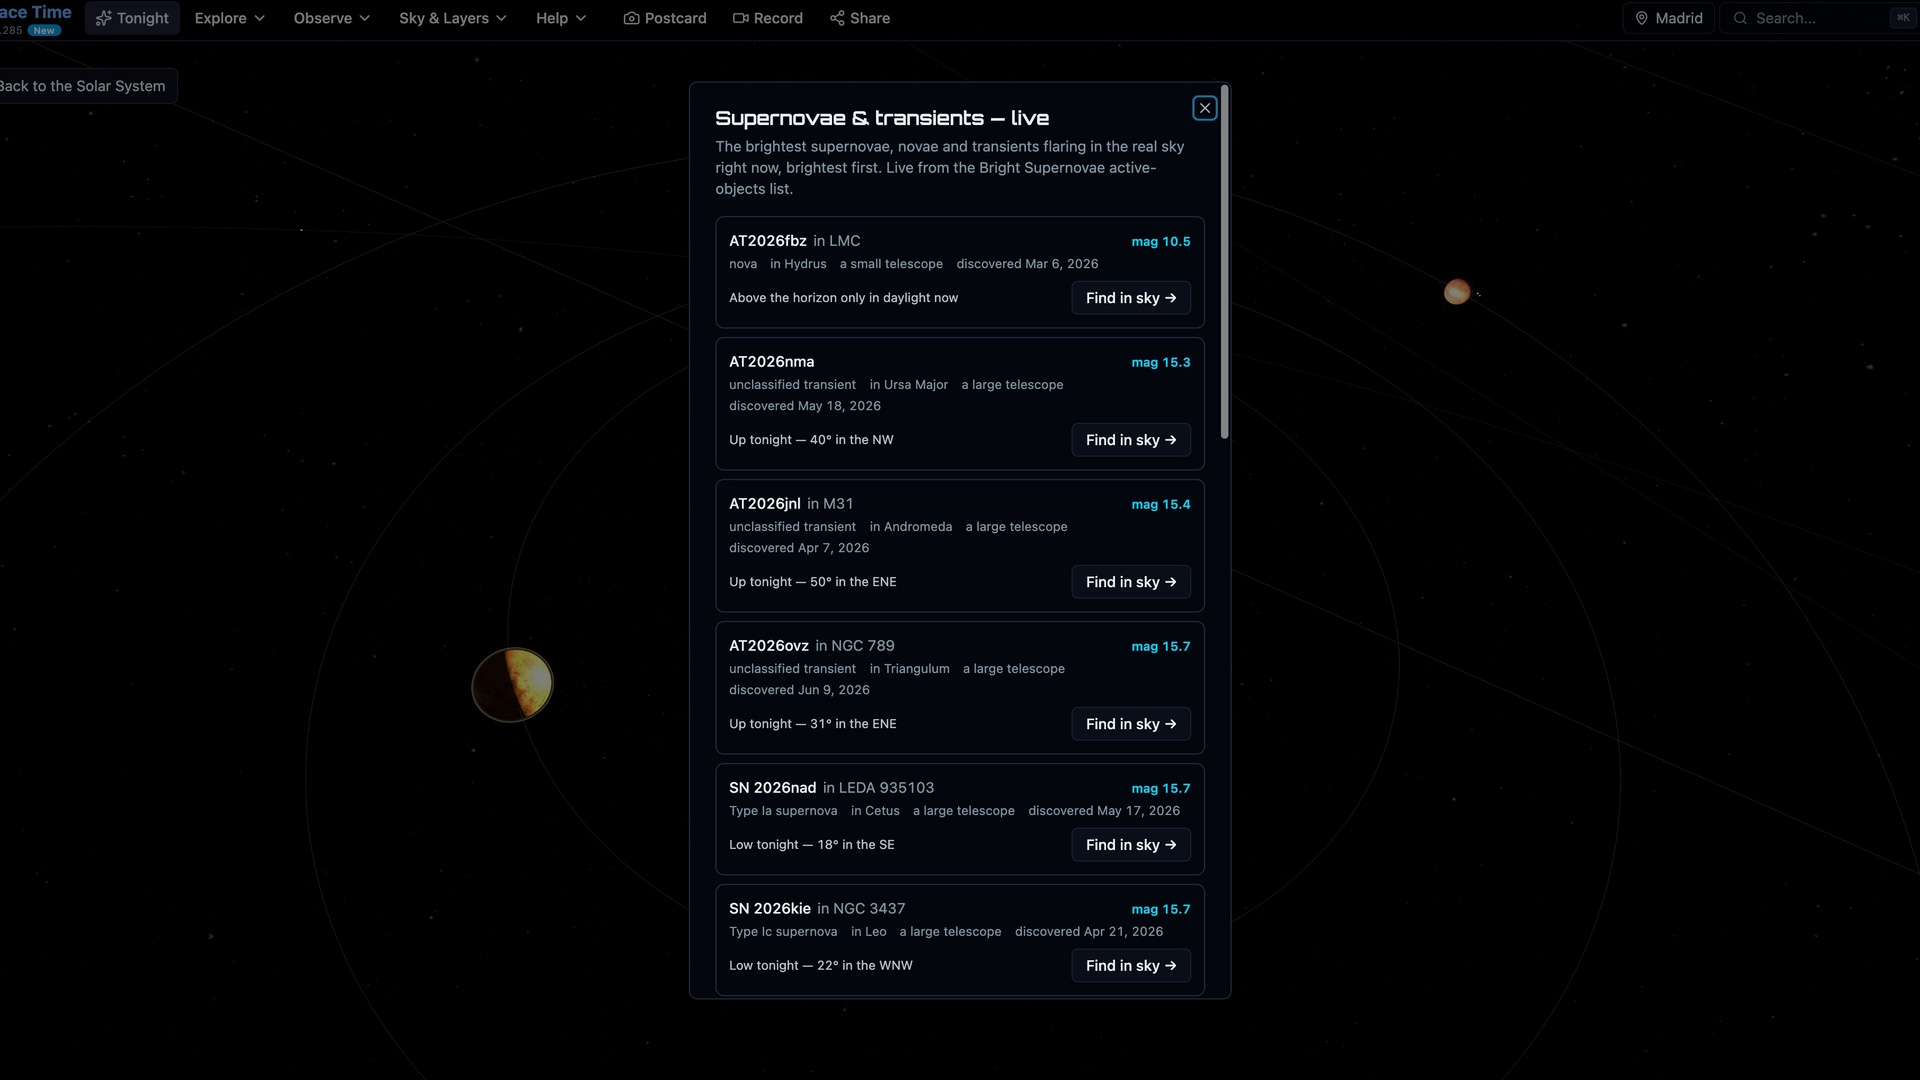Viewport: 1920px width, 1080px height.
Task: Change the Madrid location setting
Action: (1668, 18)
